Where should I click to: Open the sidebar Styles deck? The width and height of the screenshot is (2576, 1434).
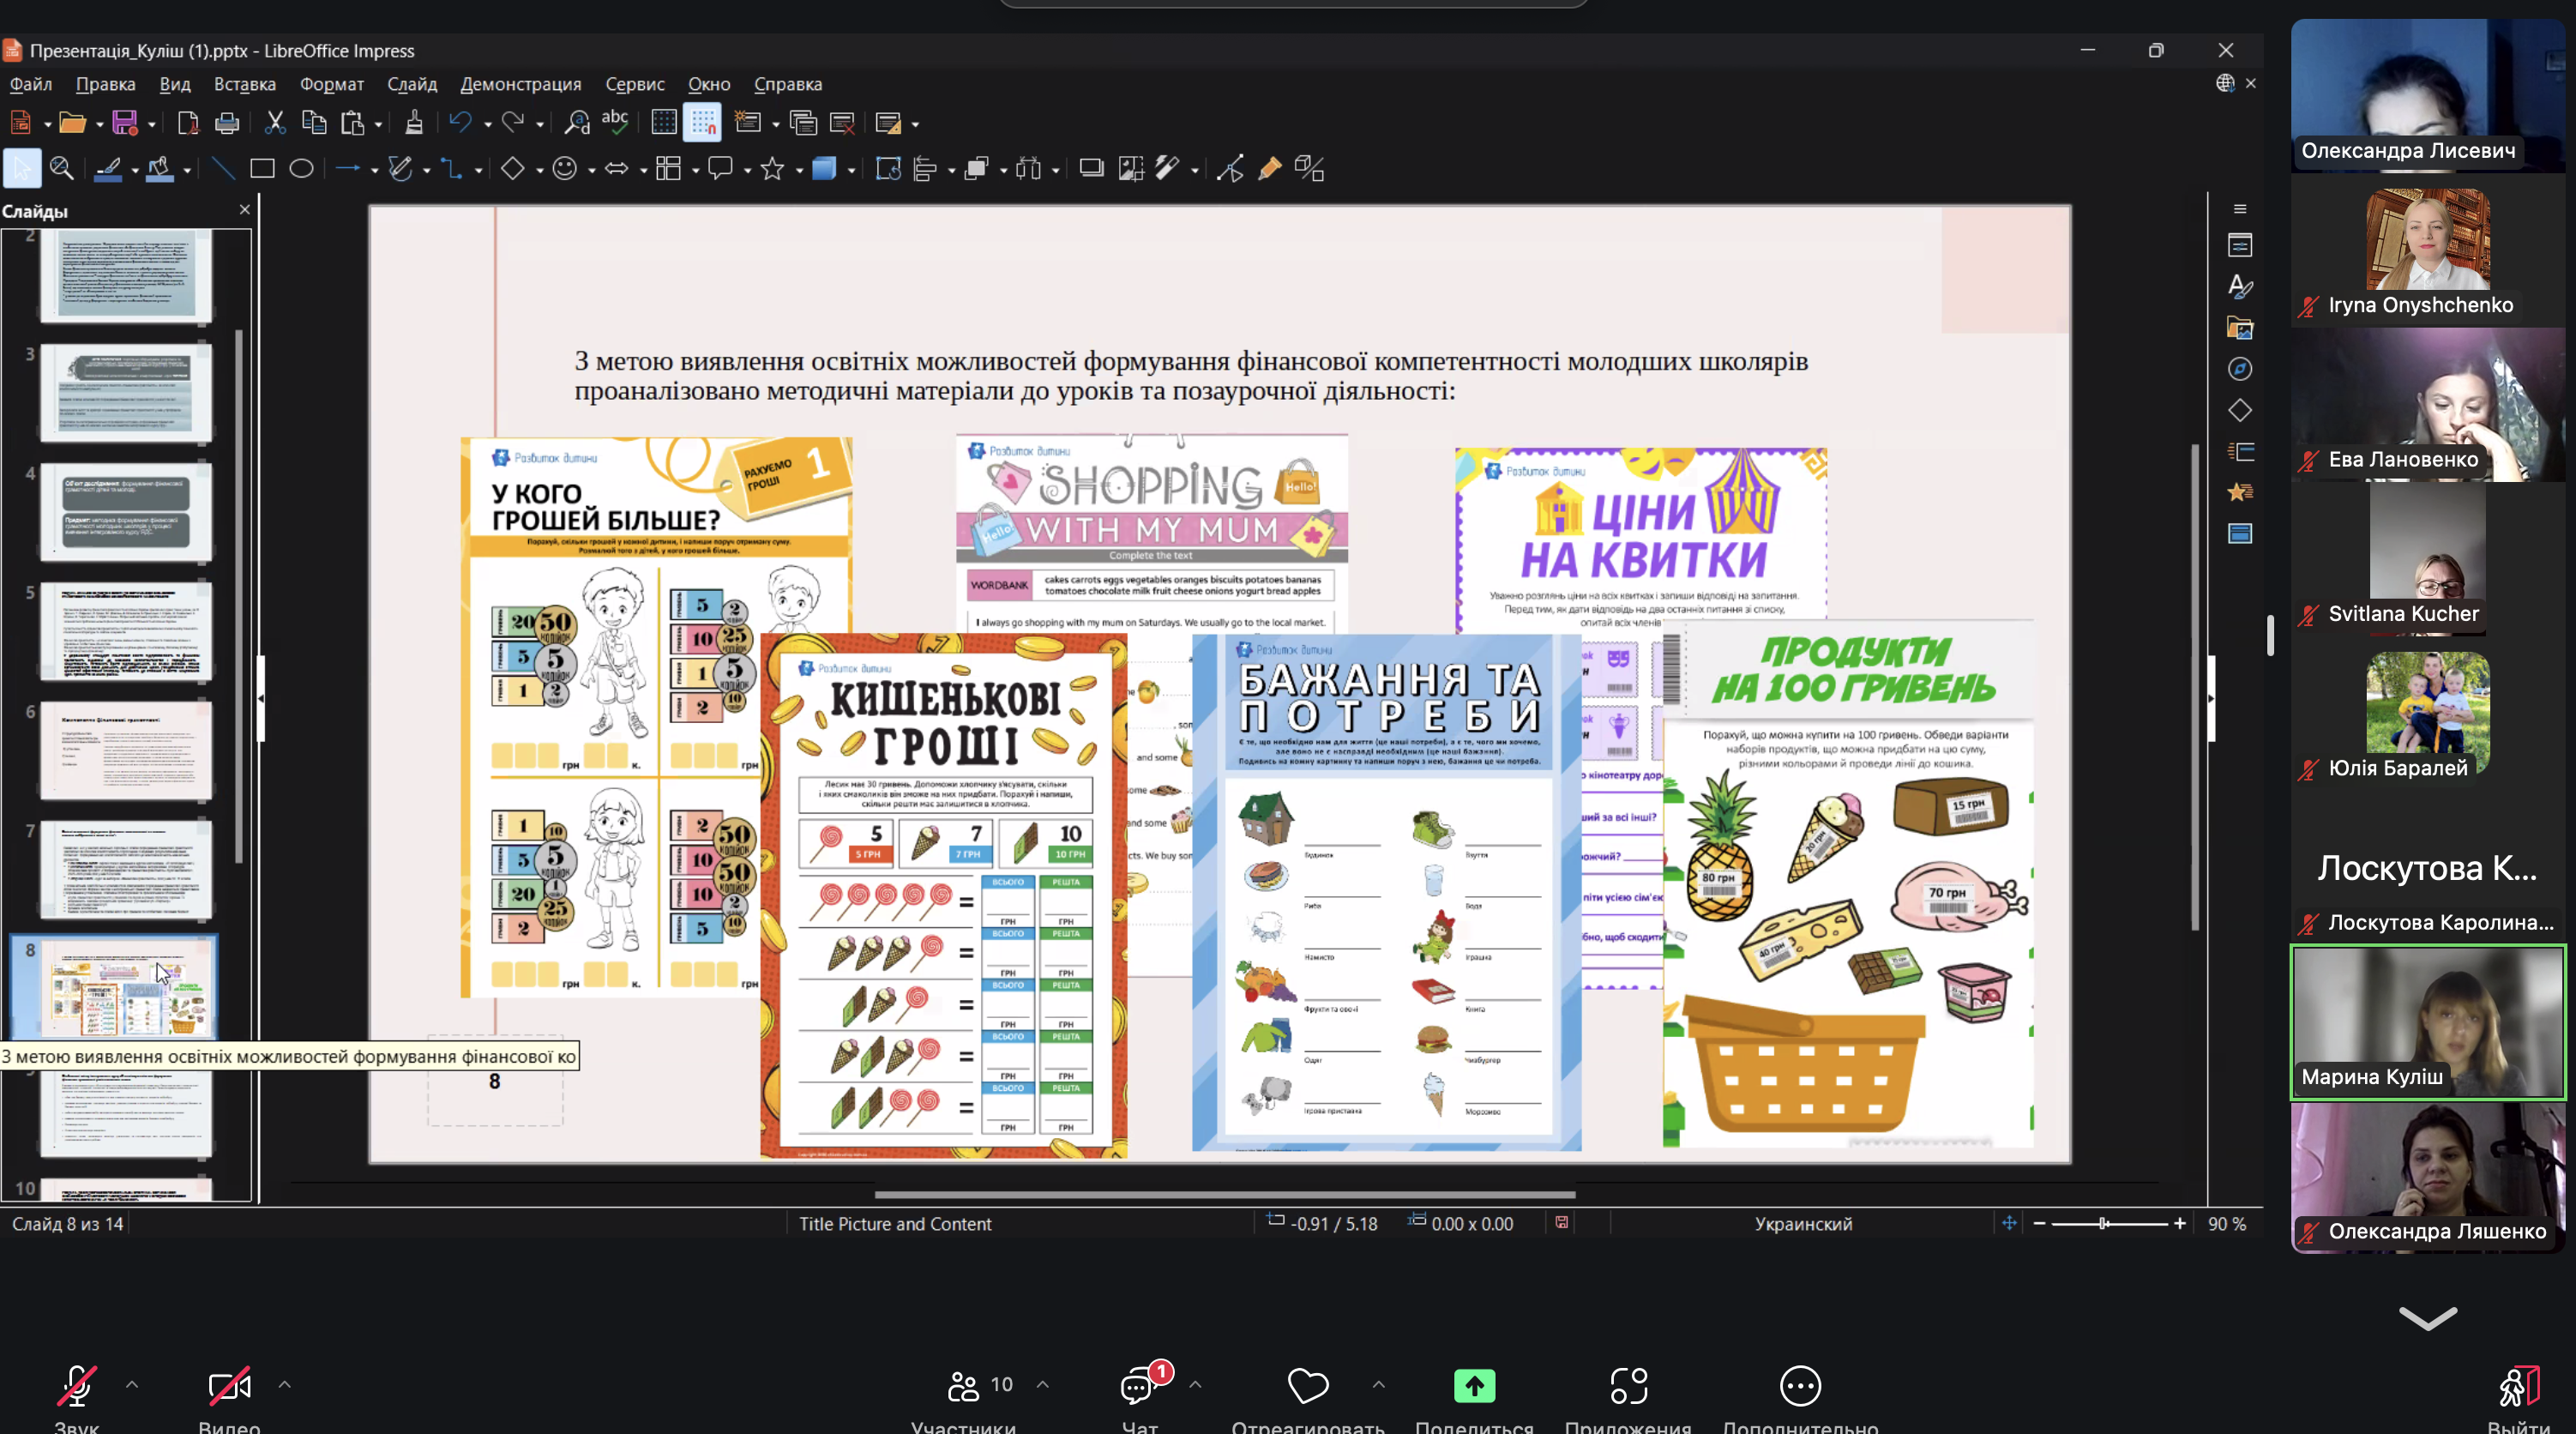click(2240, 287)
